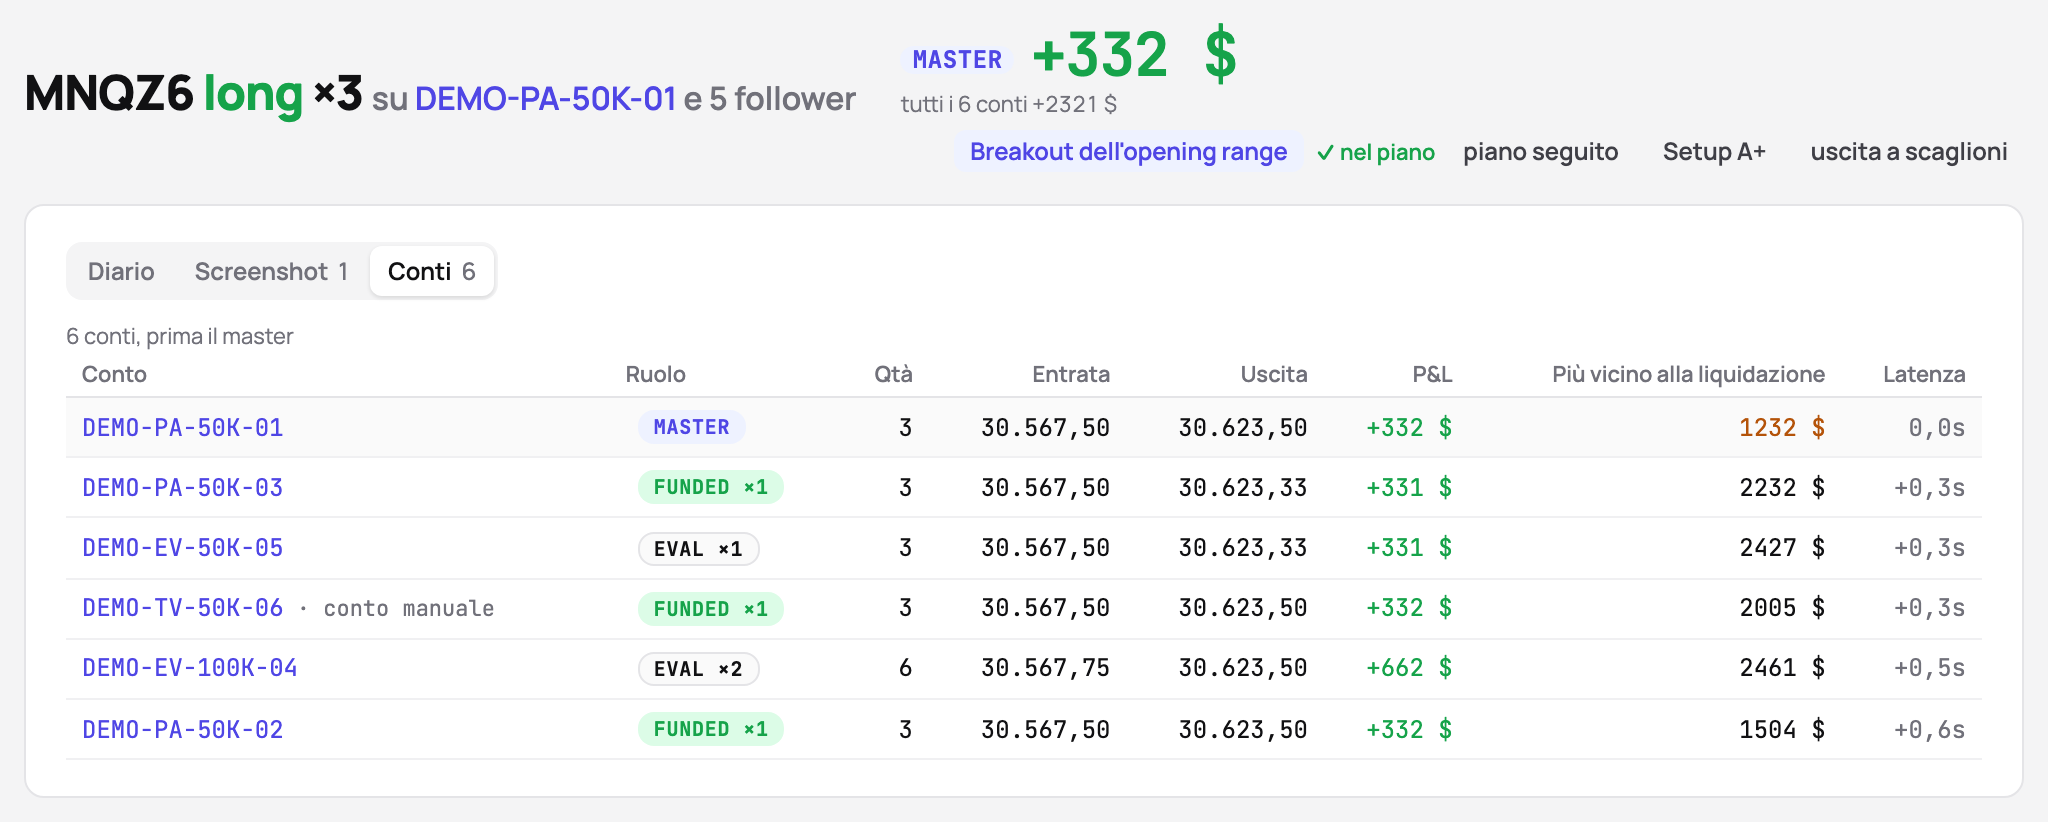2048x822 pixels.
Task: Click the Uscita column header
Action: coord(1274,374)
